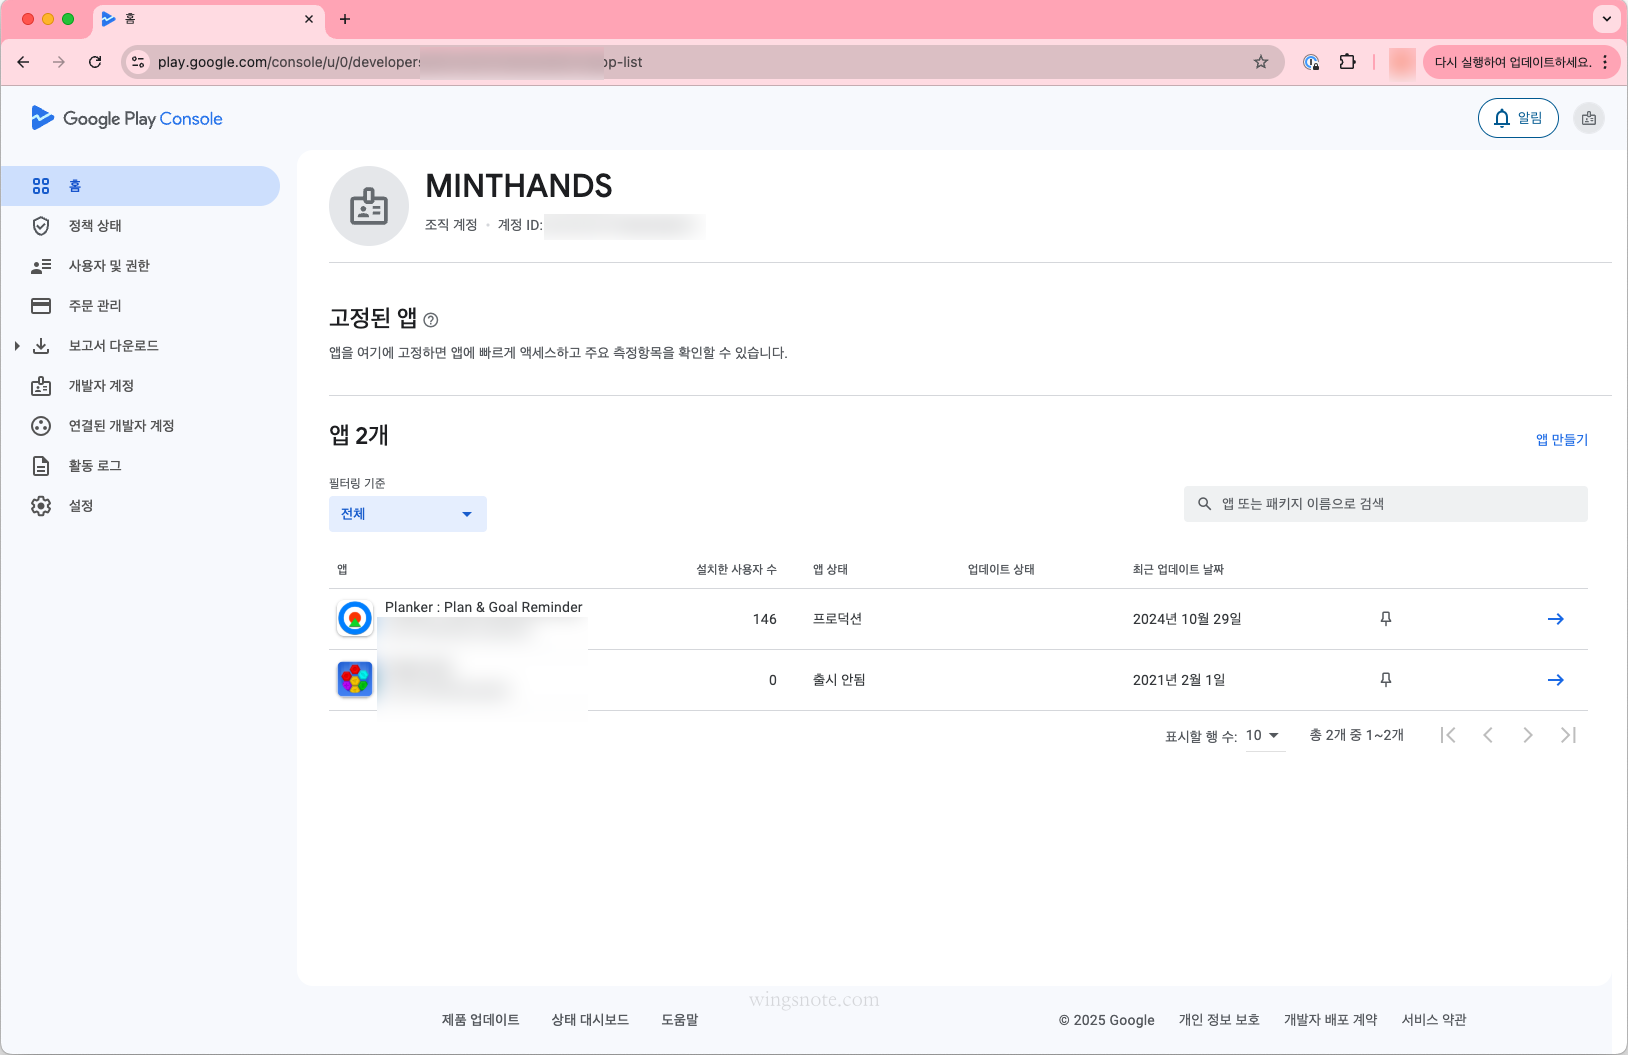Screen dimensions: 1628x1055
Task: Click the 앱 상태 column header
Action: (x=830, y=570)
